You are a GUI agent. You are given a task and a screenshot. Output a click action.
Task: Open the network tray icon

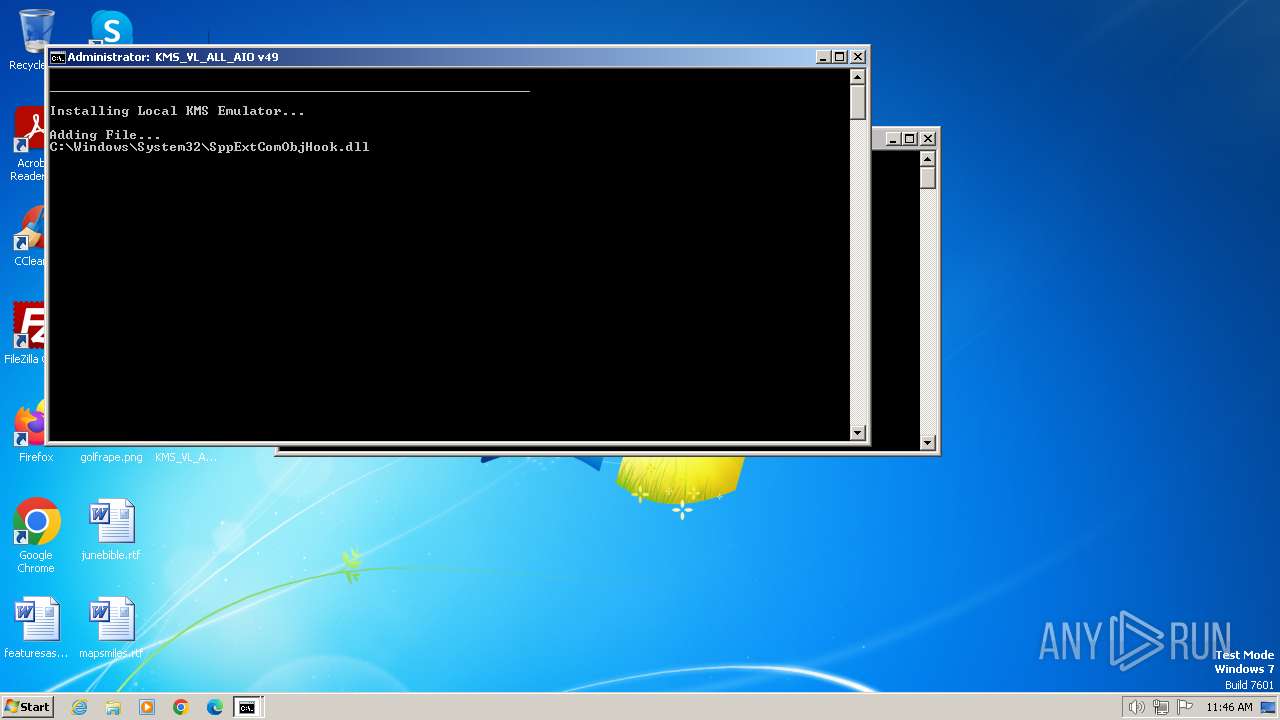pyautogui.click(x=1161, y=707)
